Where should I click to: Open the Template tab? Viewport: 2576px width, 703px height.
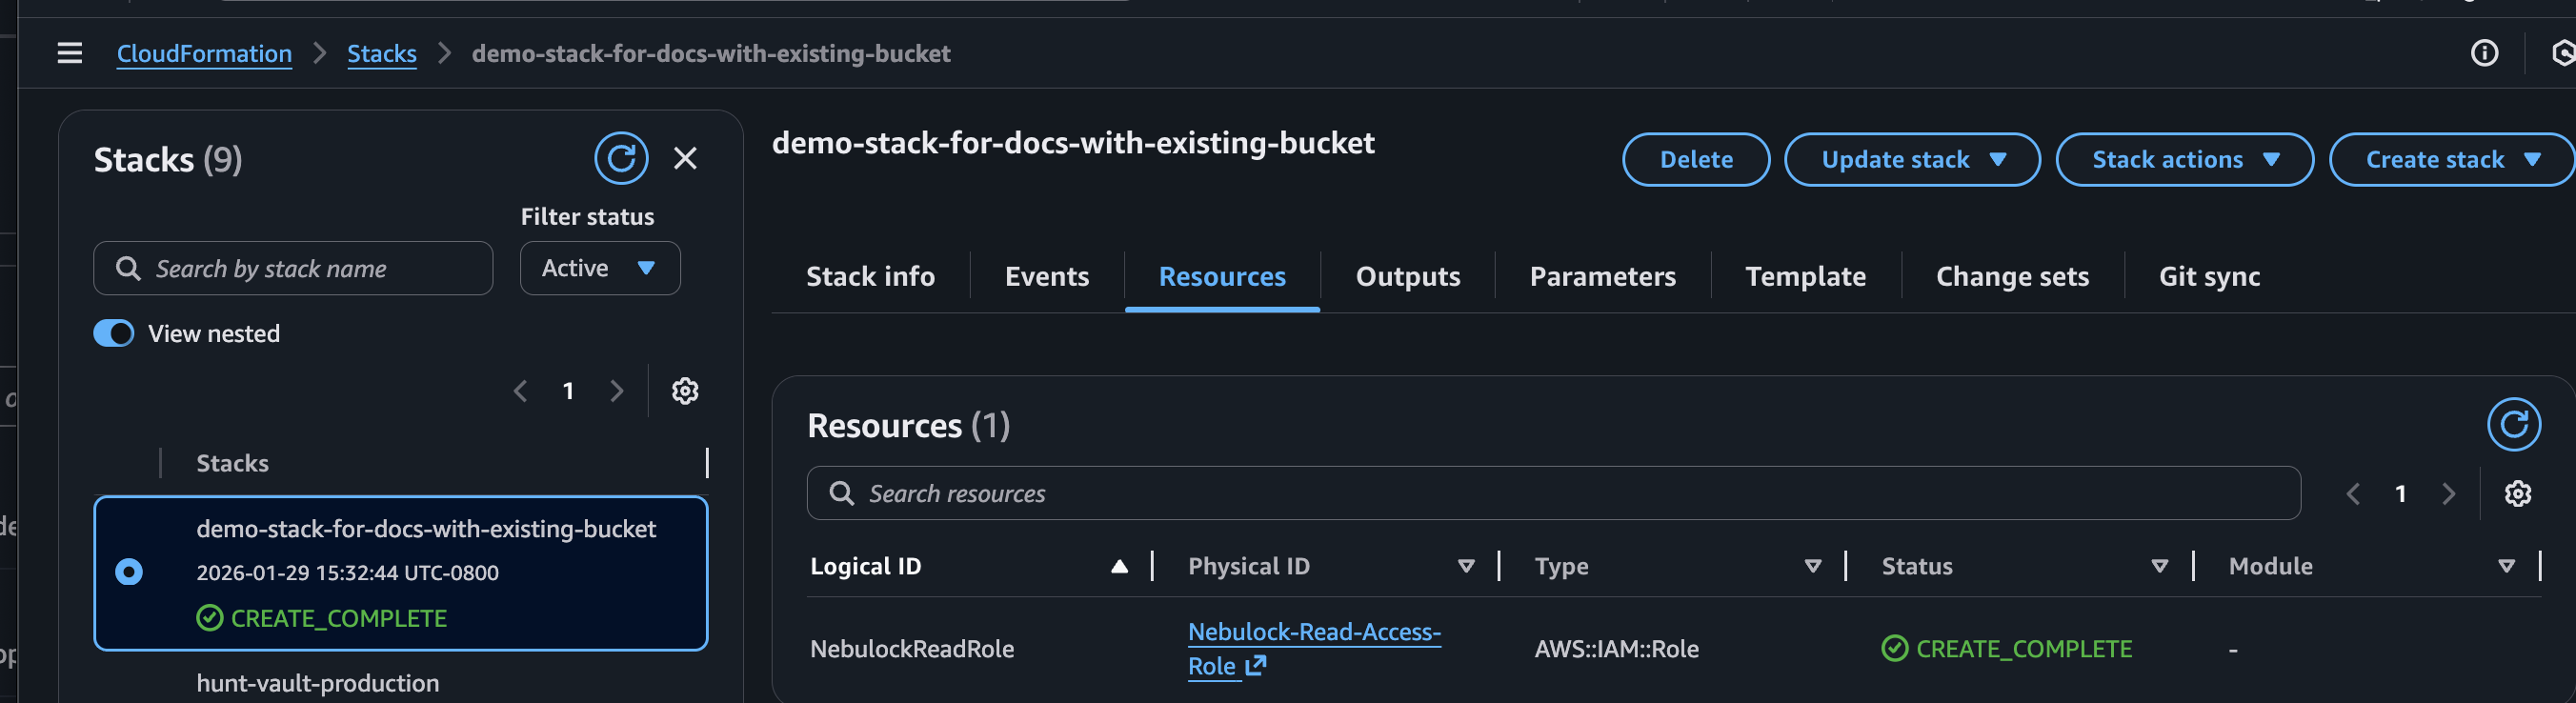(x=1805, y=277)
